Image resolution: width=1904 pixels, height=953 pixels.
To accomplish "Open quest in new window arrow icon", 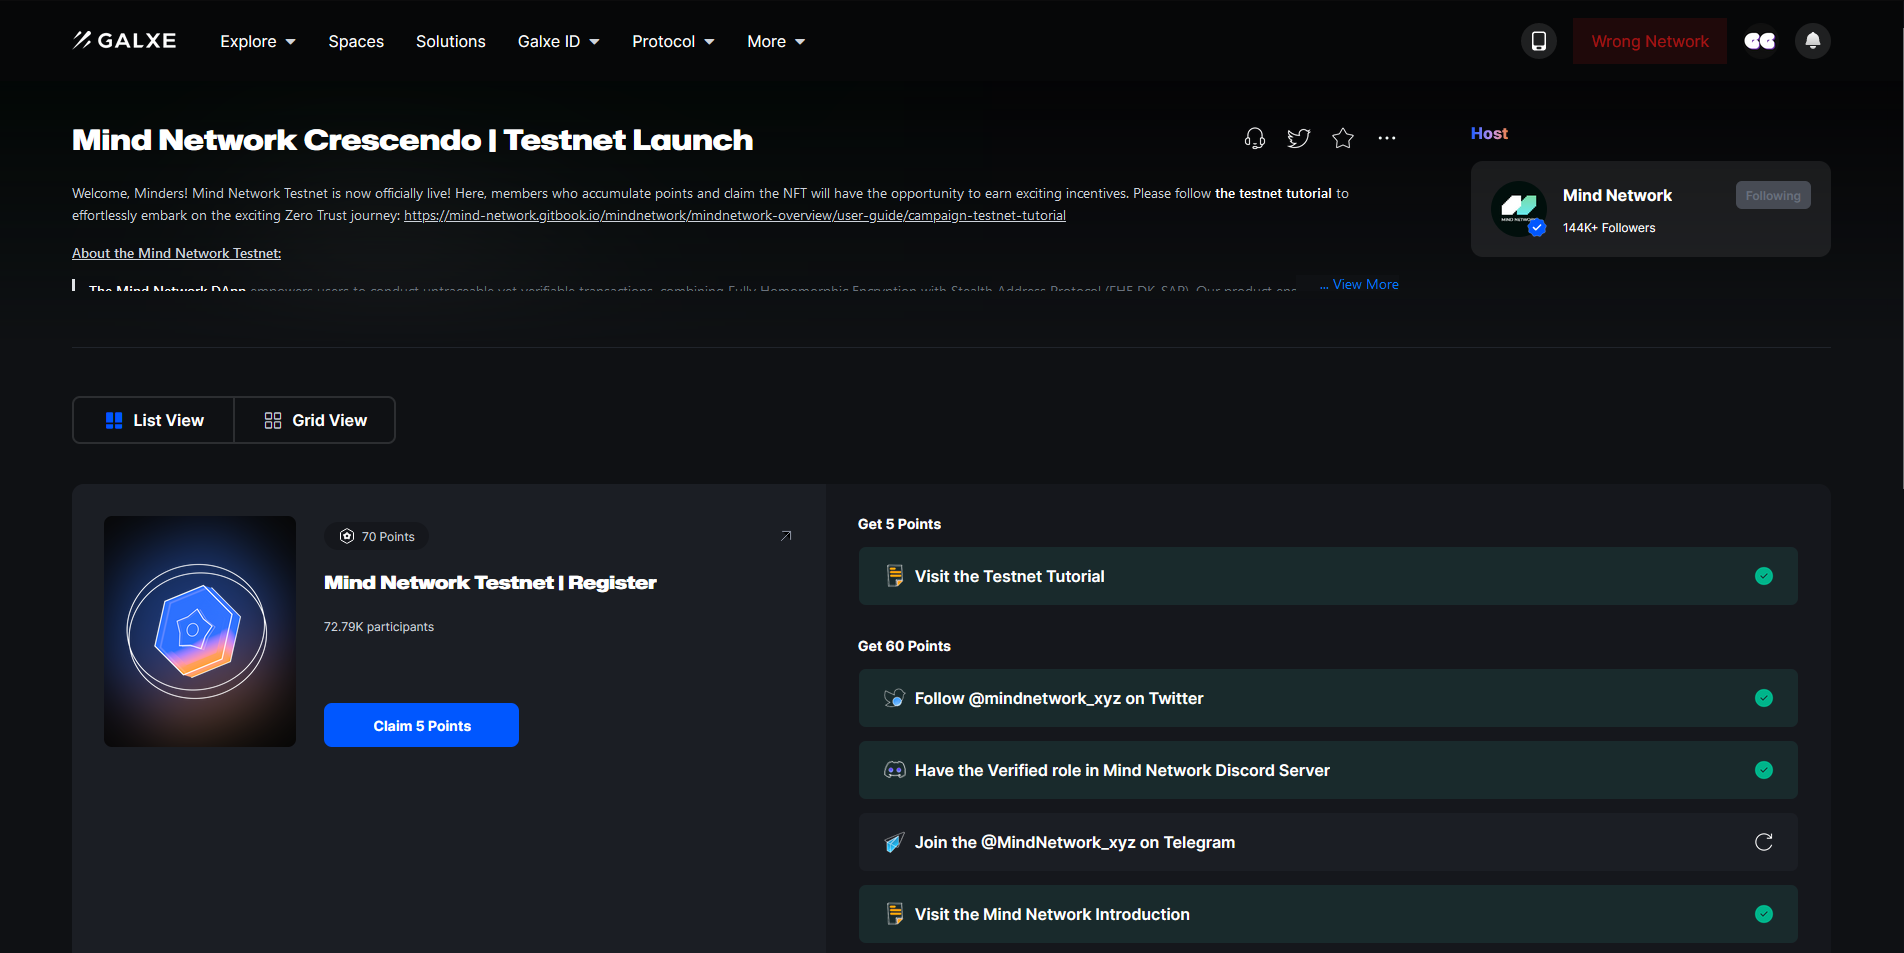I will point(786,536).
